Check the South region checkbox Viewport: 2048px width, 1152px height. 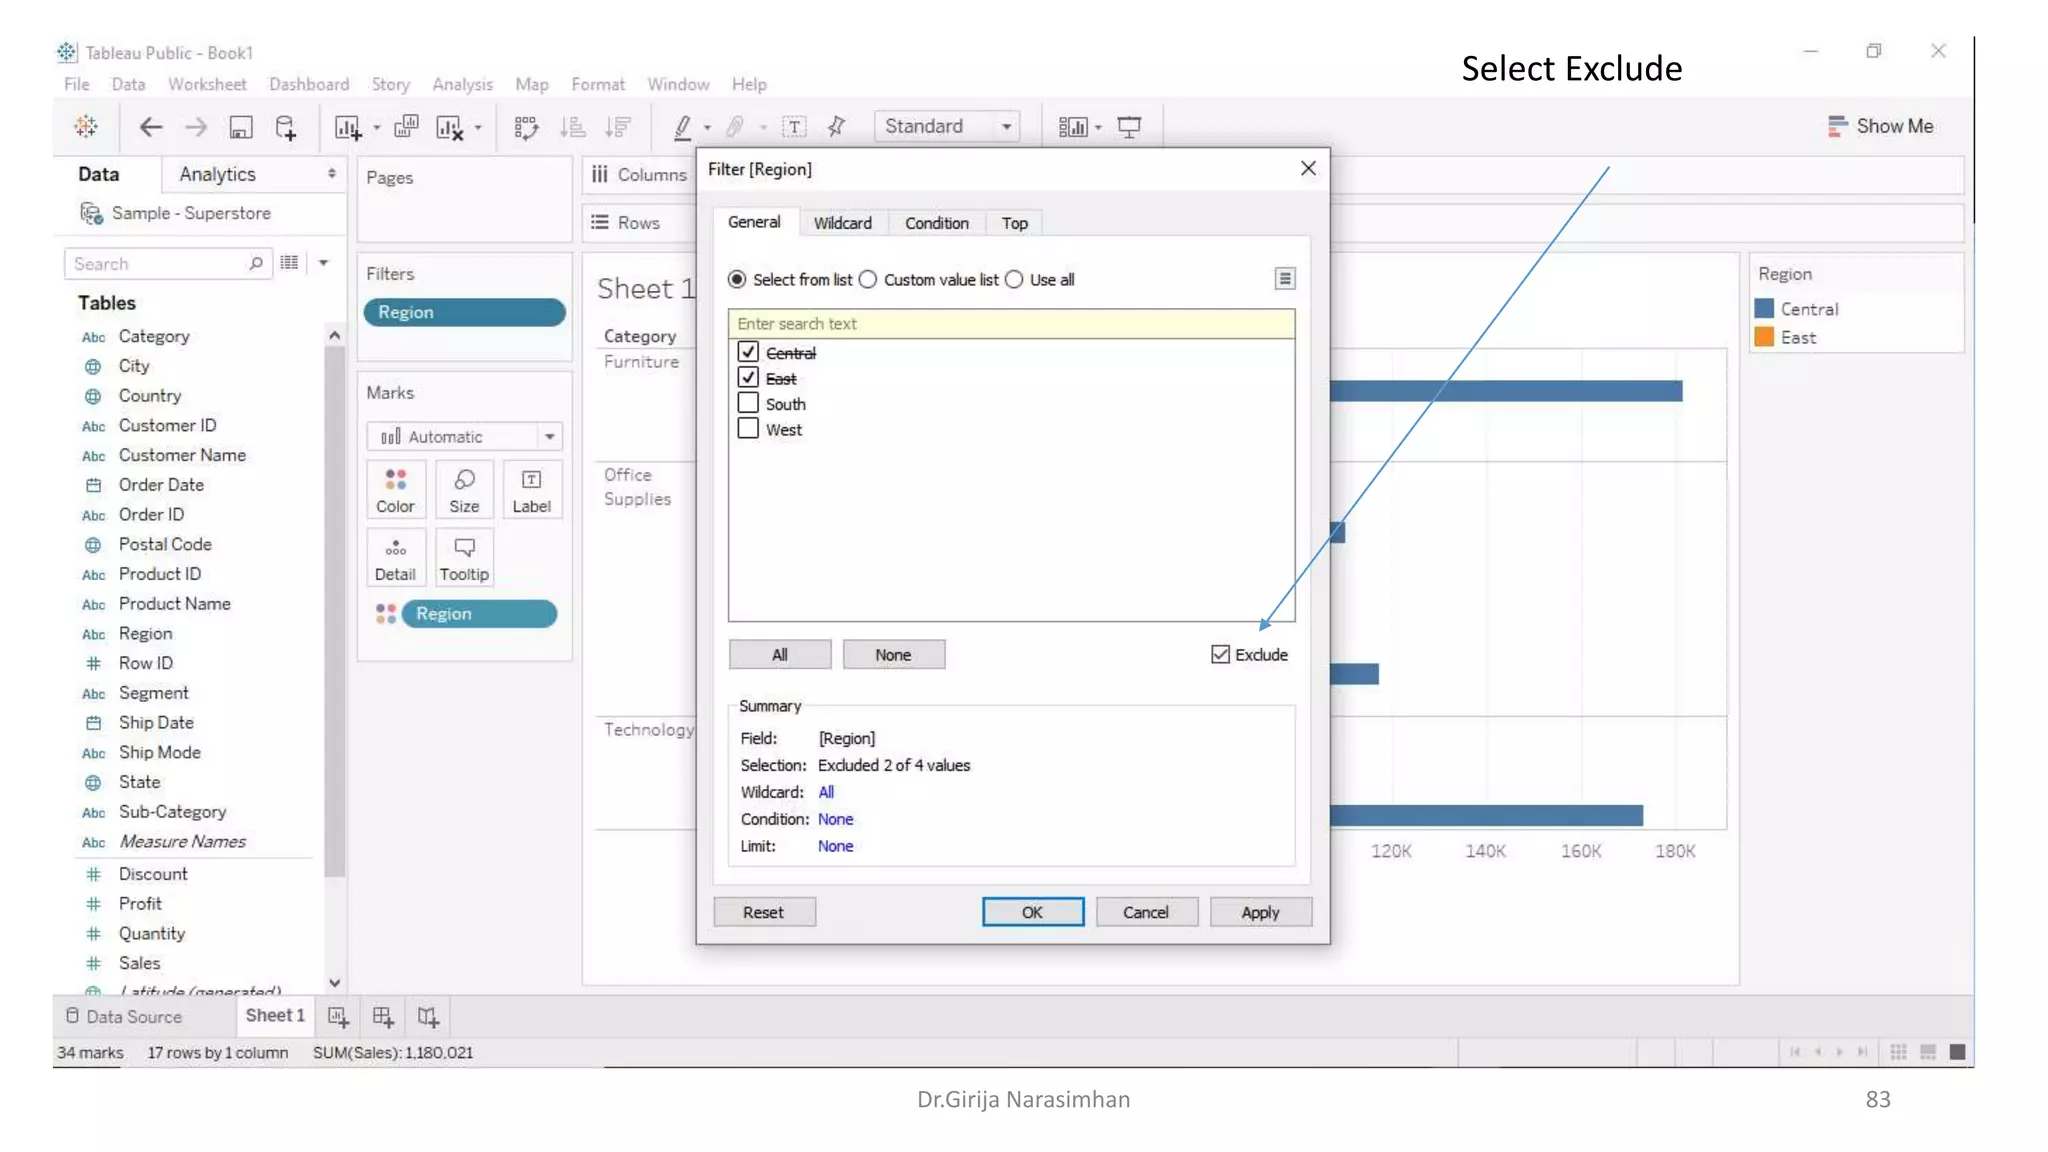point(748,403)
